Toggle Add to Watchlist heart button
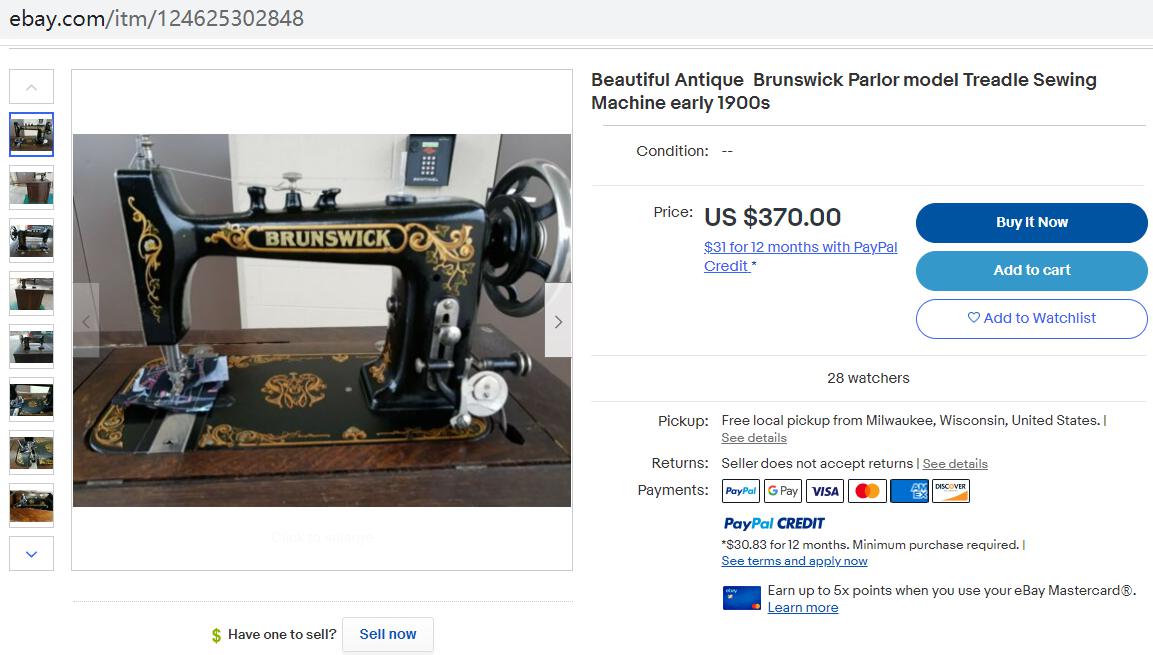1153x655 pixels. pyautogui.click(x=1031, y=318)
